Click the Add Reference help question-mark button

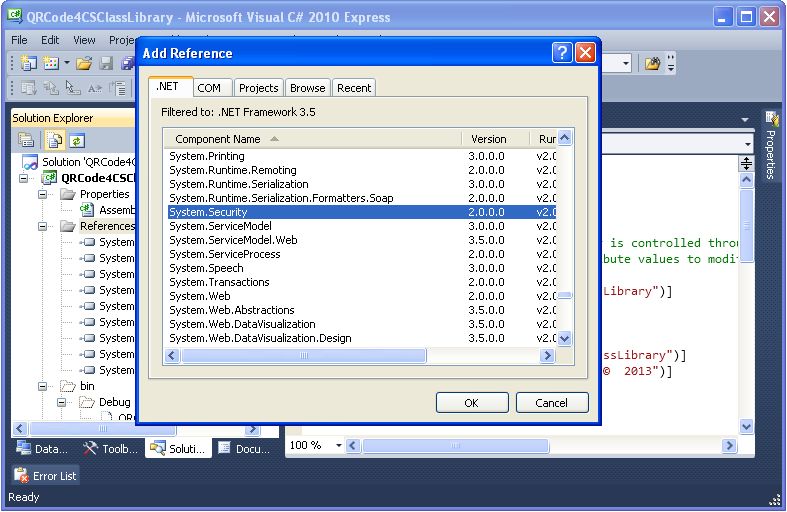click(562, 52)
